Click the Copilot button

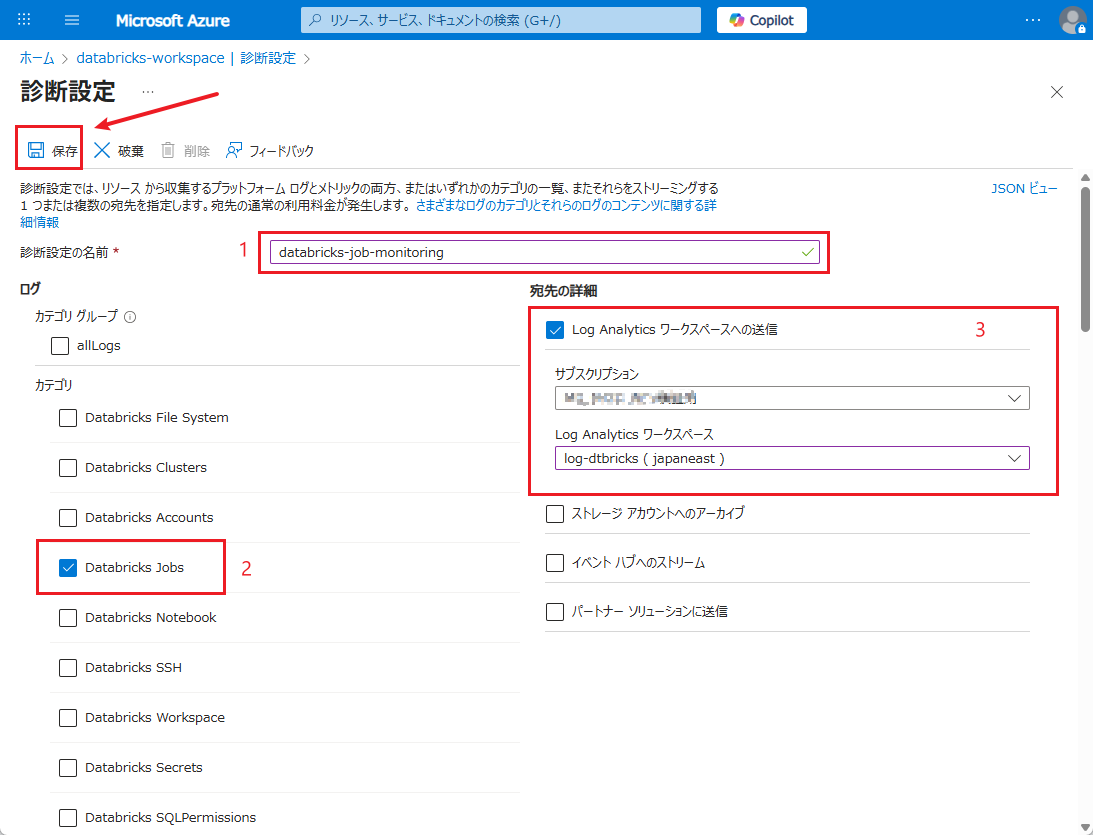(x=762, y=20)
